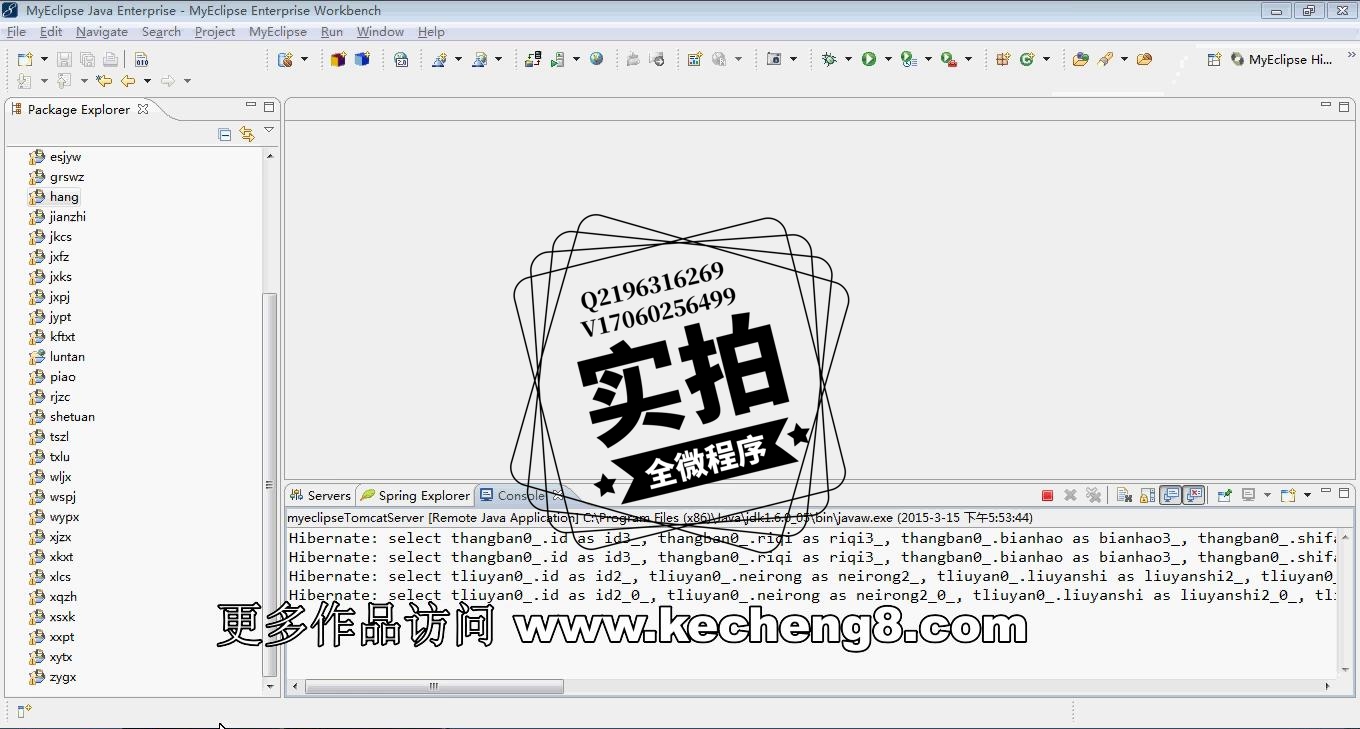Select the esjyw project
This screenshot has width=1360, height=729.
pos(55,157)
